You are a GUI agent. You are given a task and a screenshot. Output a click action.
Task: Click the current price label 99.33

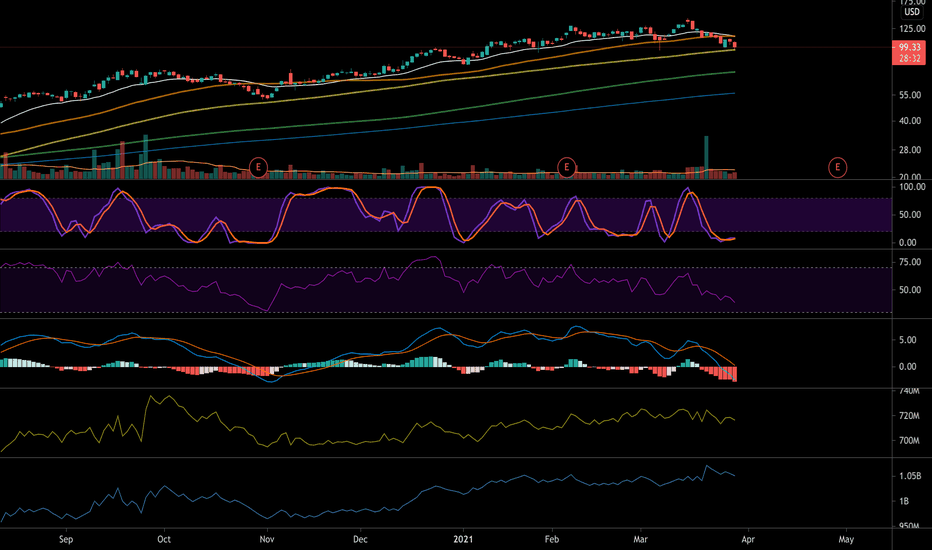[909, 47]
